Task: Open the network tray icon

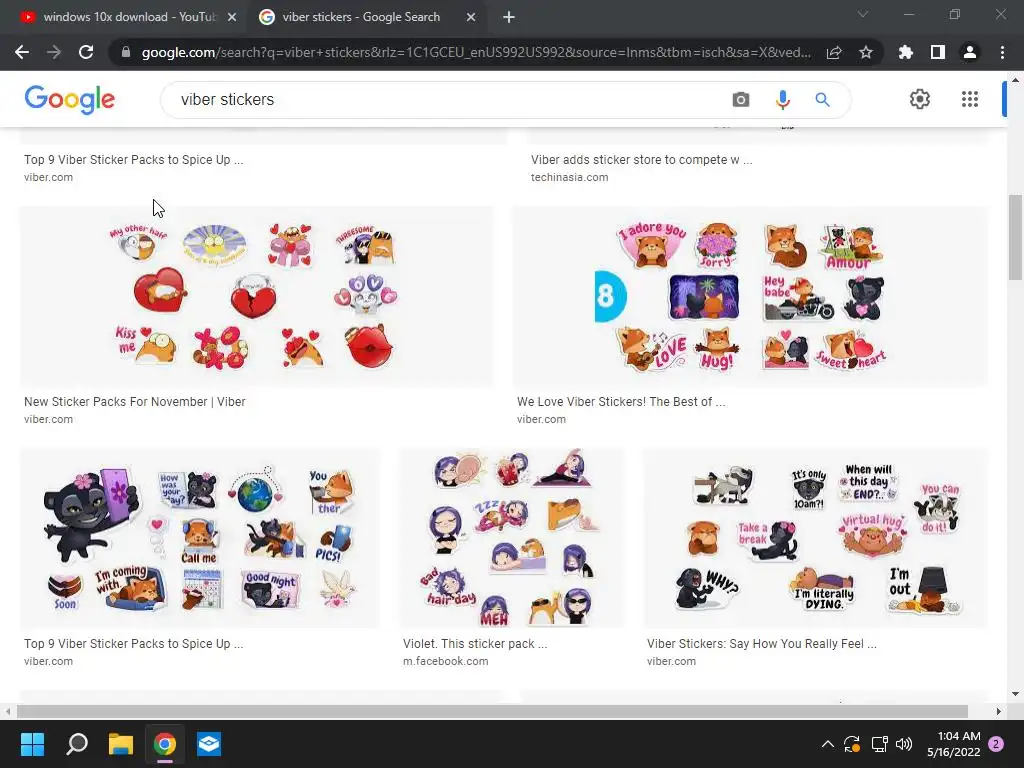Action: pyautogui.click(x=879, y=744)
